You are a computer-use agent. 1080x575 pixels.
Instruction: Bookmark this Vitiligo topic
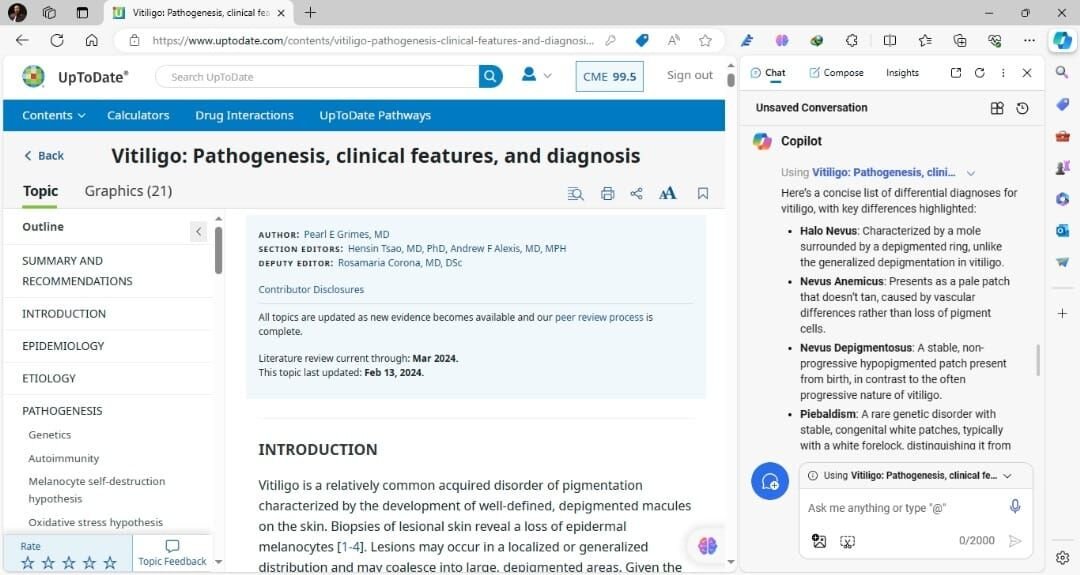tap(703, 194)
